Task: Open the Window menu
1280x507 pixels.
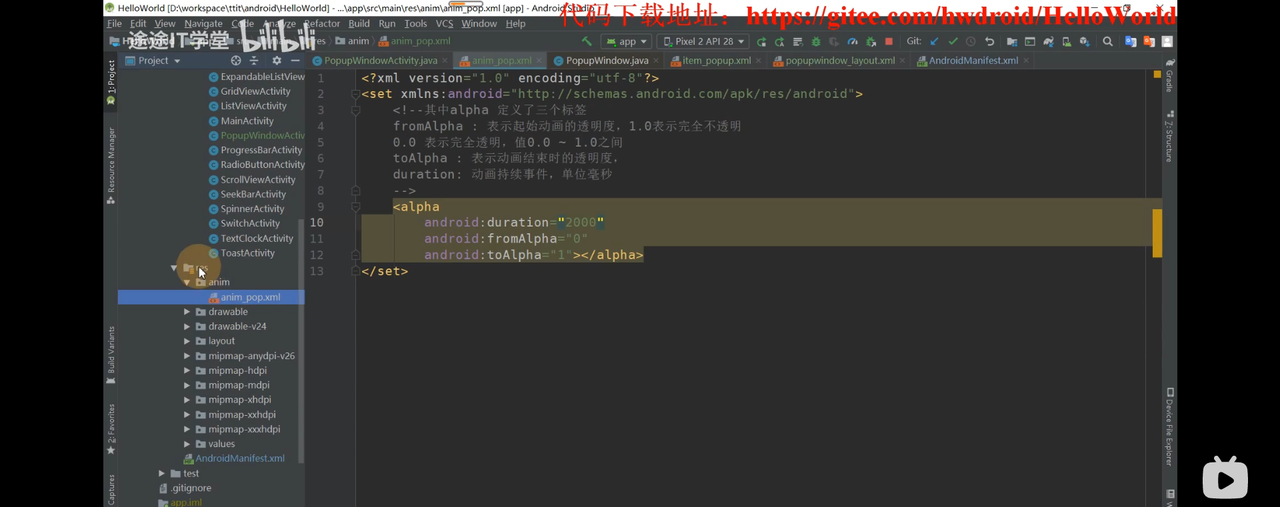Action: (479, 23)
